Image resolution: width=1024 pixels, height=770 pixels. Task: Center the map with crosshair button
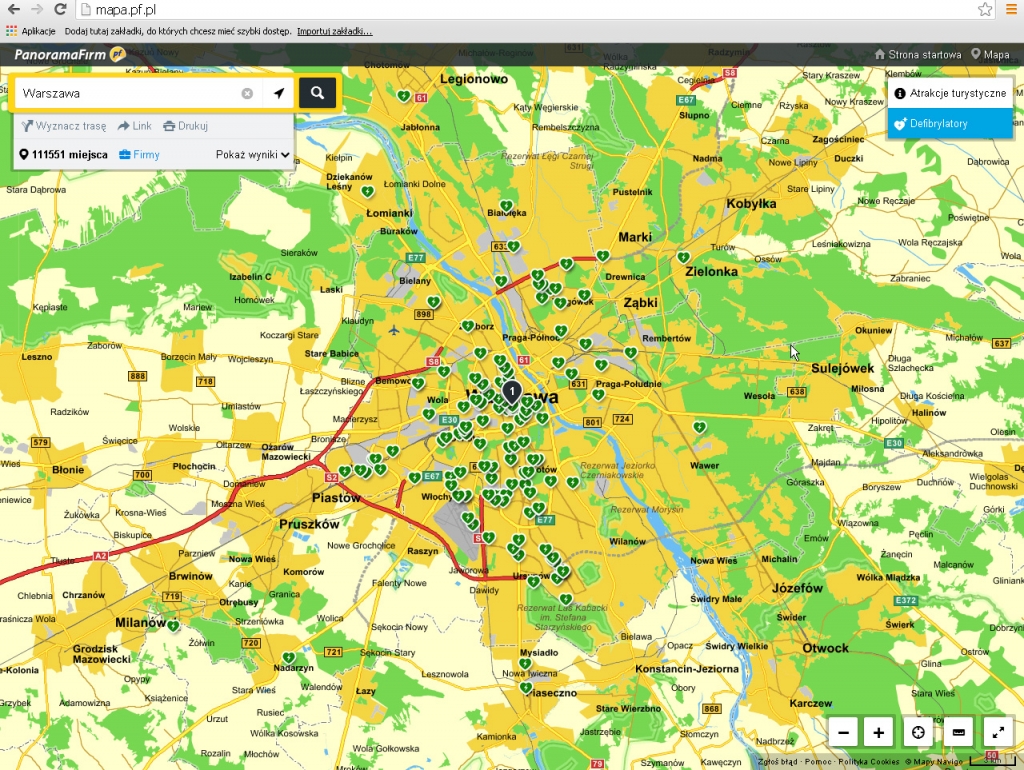tap(917, 733)
